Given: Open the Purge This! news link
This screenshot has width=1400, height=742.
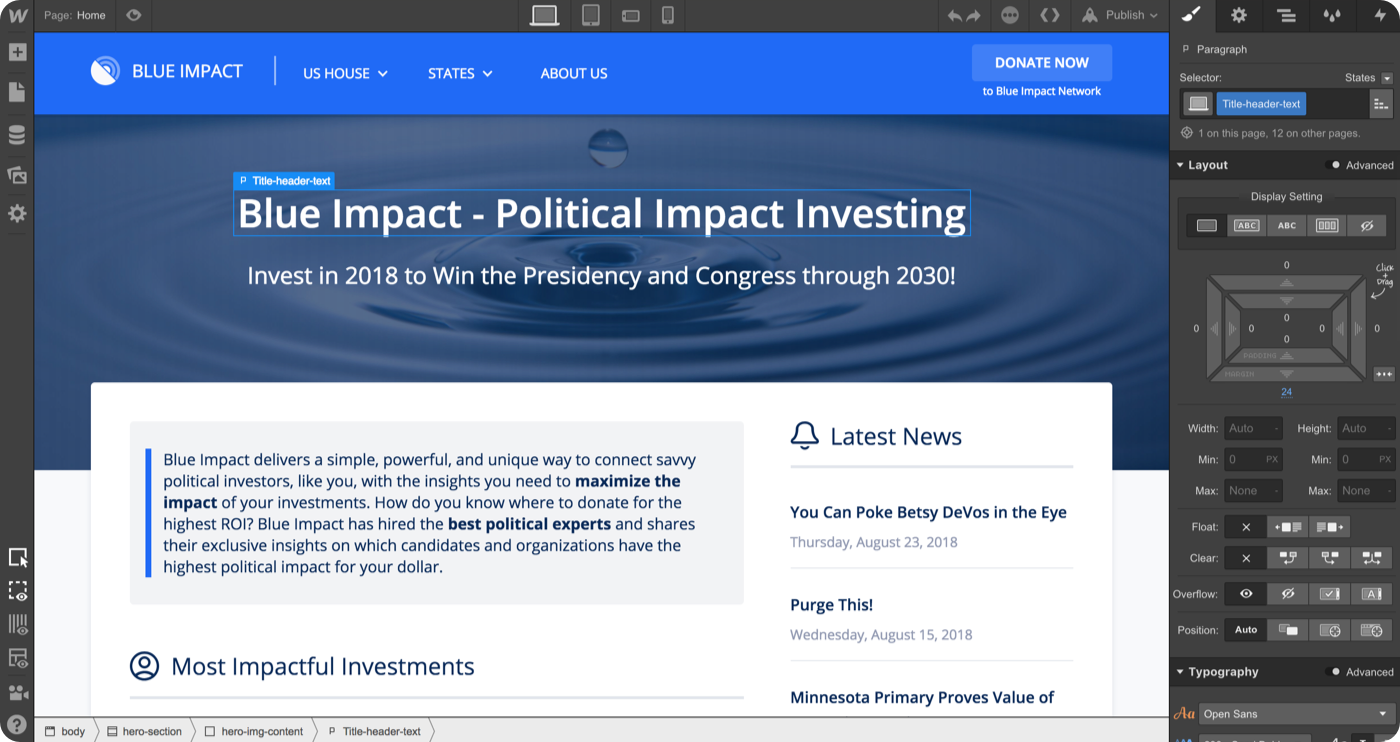Looking at the screenshot, I should coord(831,605).
